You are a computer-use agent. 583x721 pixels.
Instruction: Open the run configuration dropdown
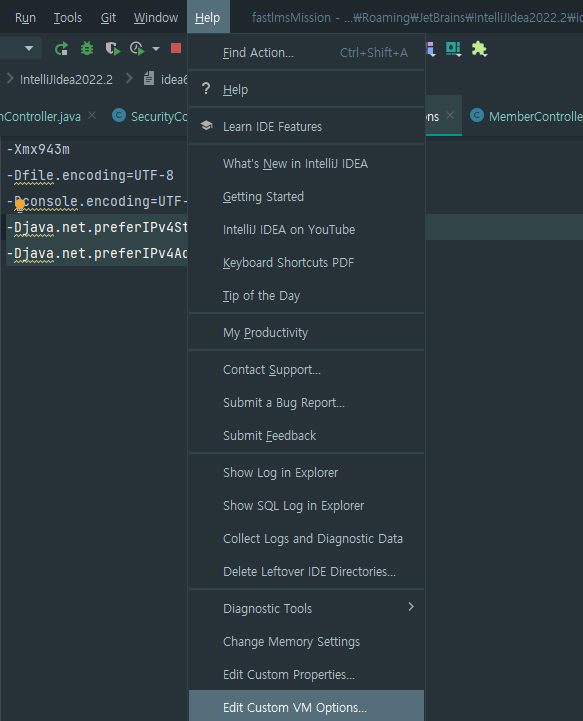pos(29,48)
